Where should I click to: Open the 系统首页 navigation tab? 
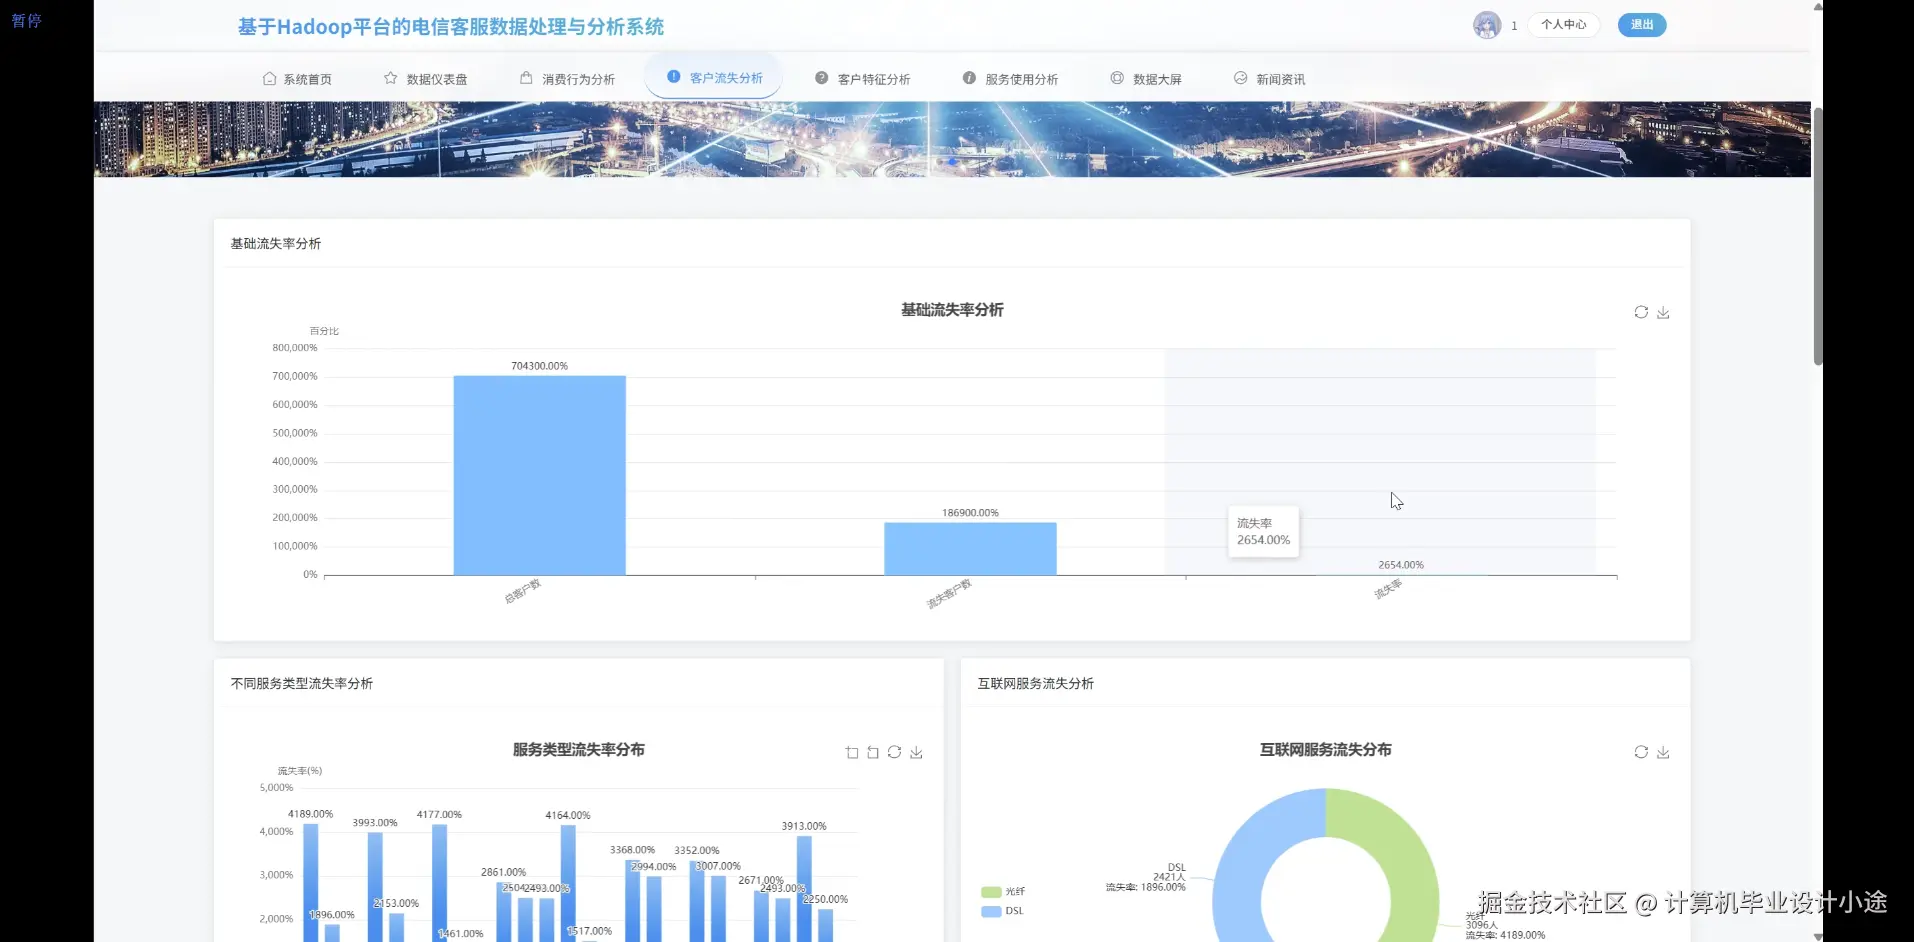coord(297,79)
